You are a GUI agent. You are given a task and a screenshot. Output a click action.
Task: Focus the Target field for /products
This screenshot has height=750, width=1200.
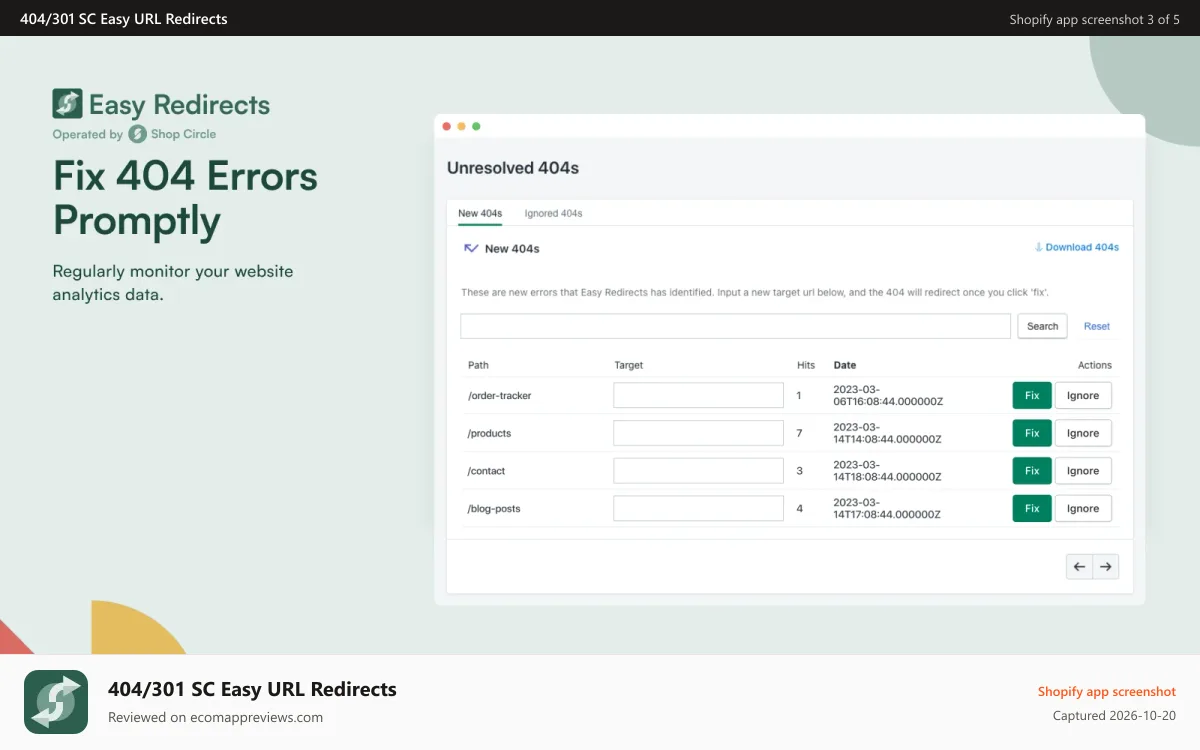698,433
